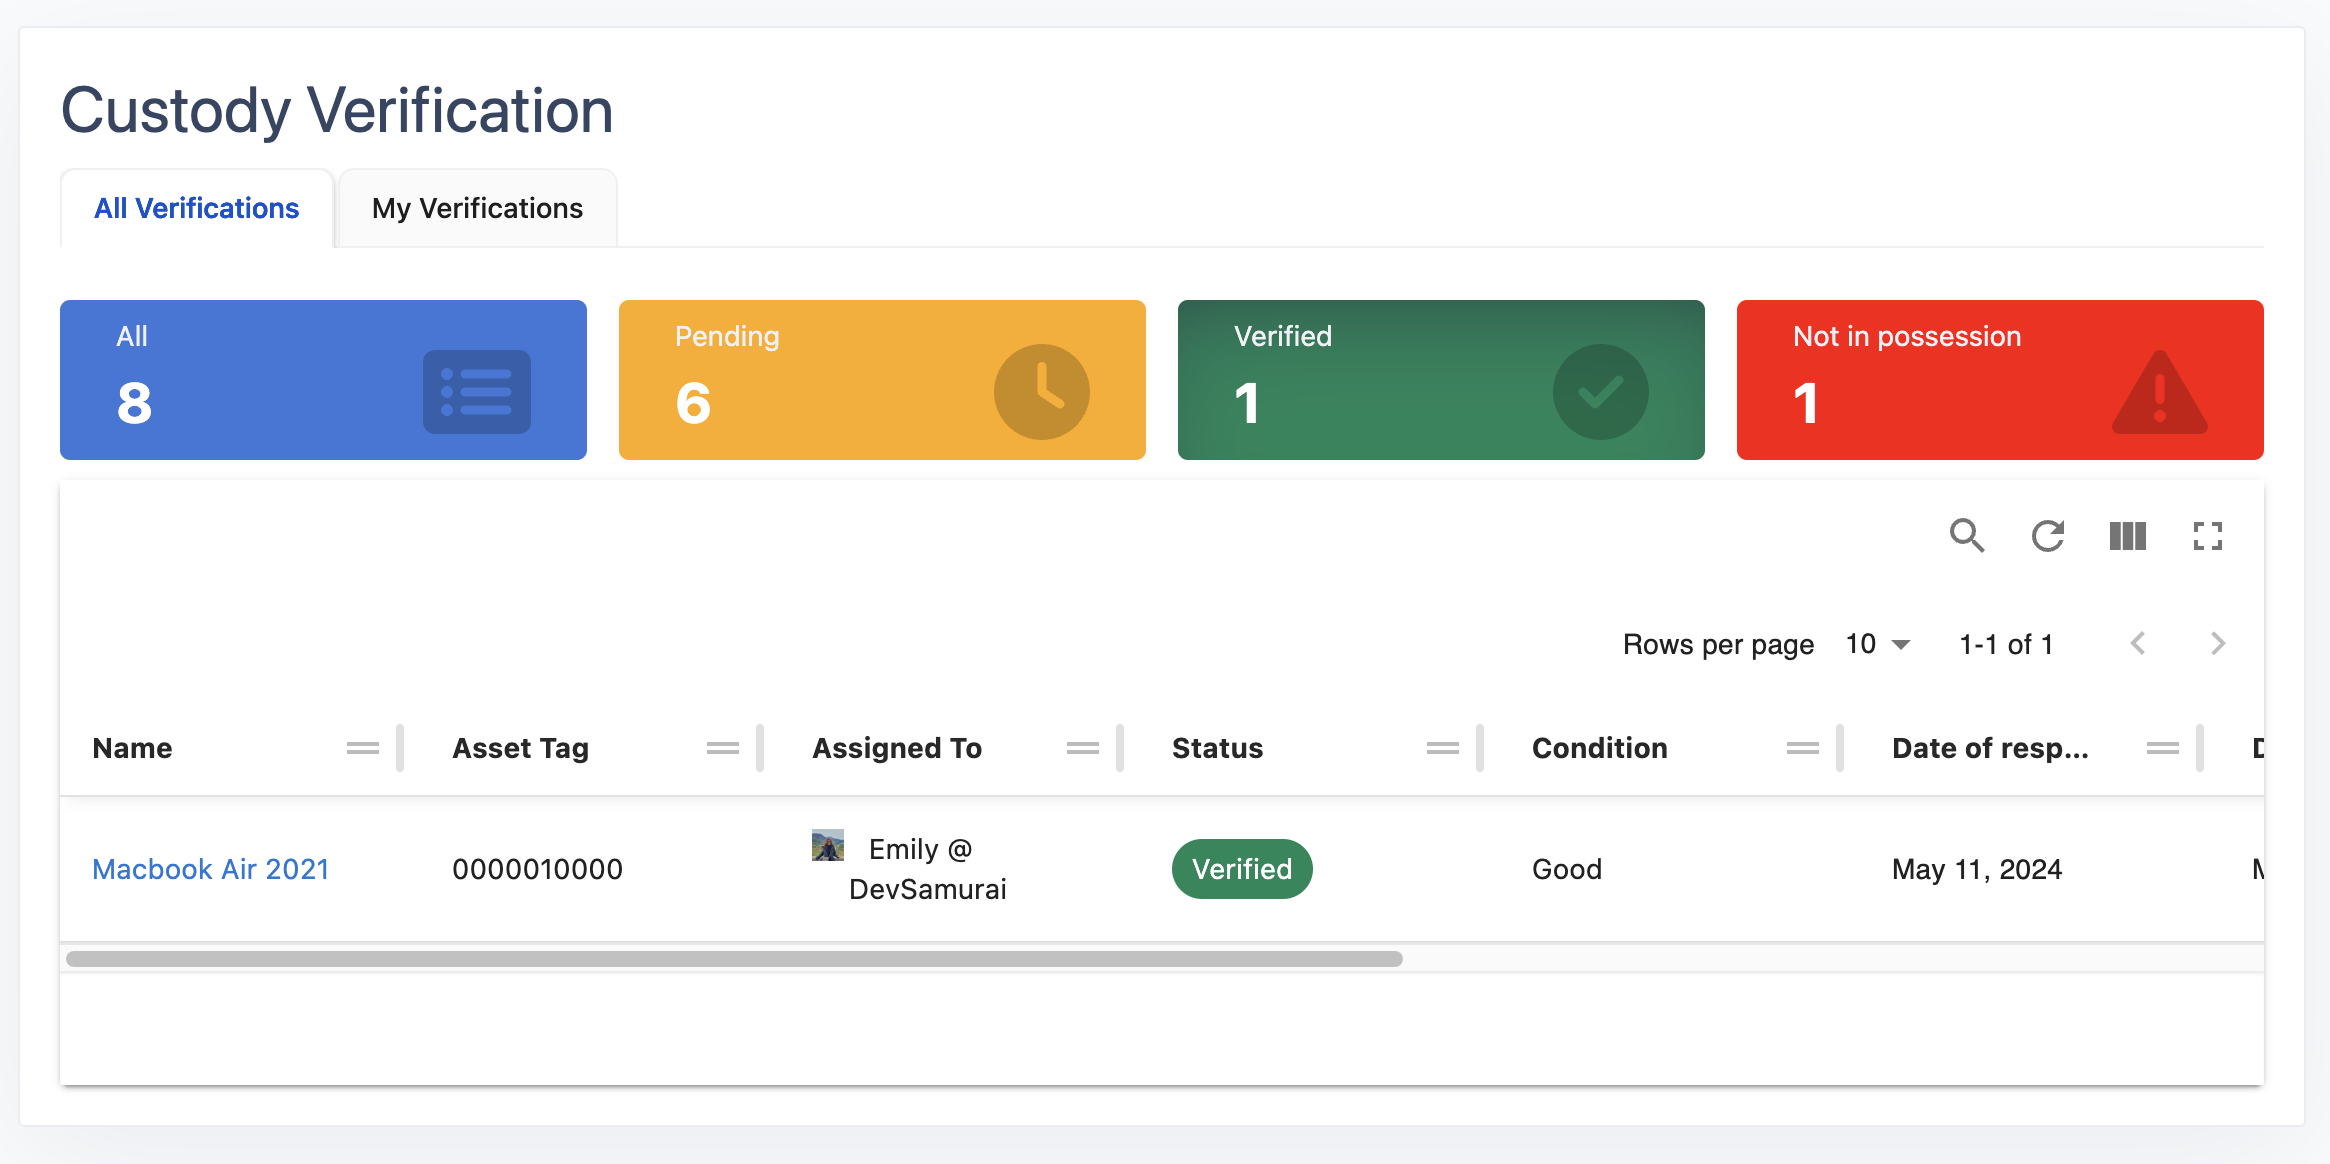The height and width of the screenshot is (1164, 2330).
Task: Click the Assigned To column drag handle
Action: 1082,748
